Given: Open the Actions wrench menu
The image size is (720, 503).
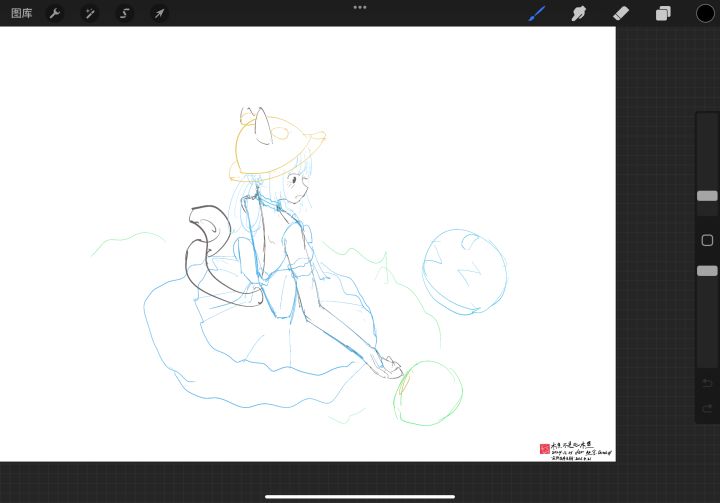Looking at the screenshot, I should click(55, 13).
